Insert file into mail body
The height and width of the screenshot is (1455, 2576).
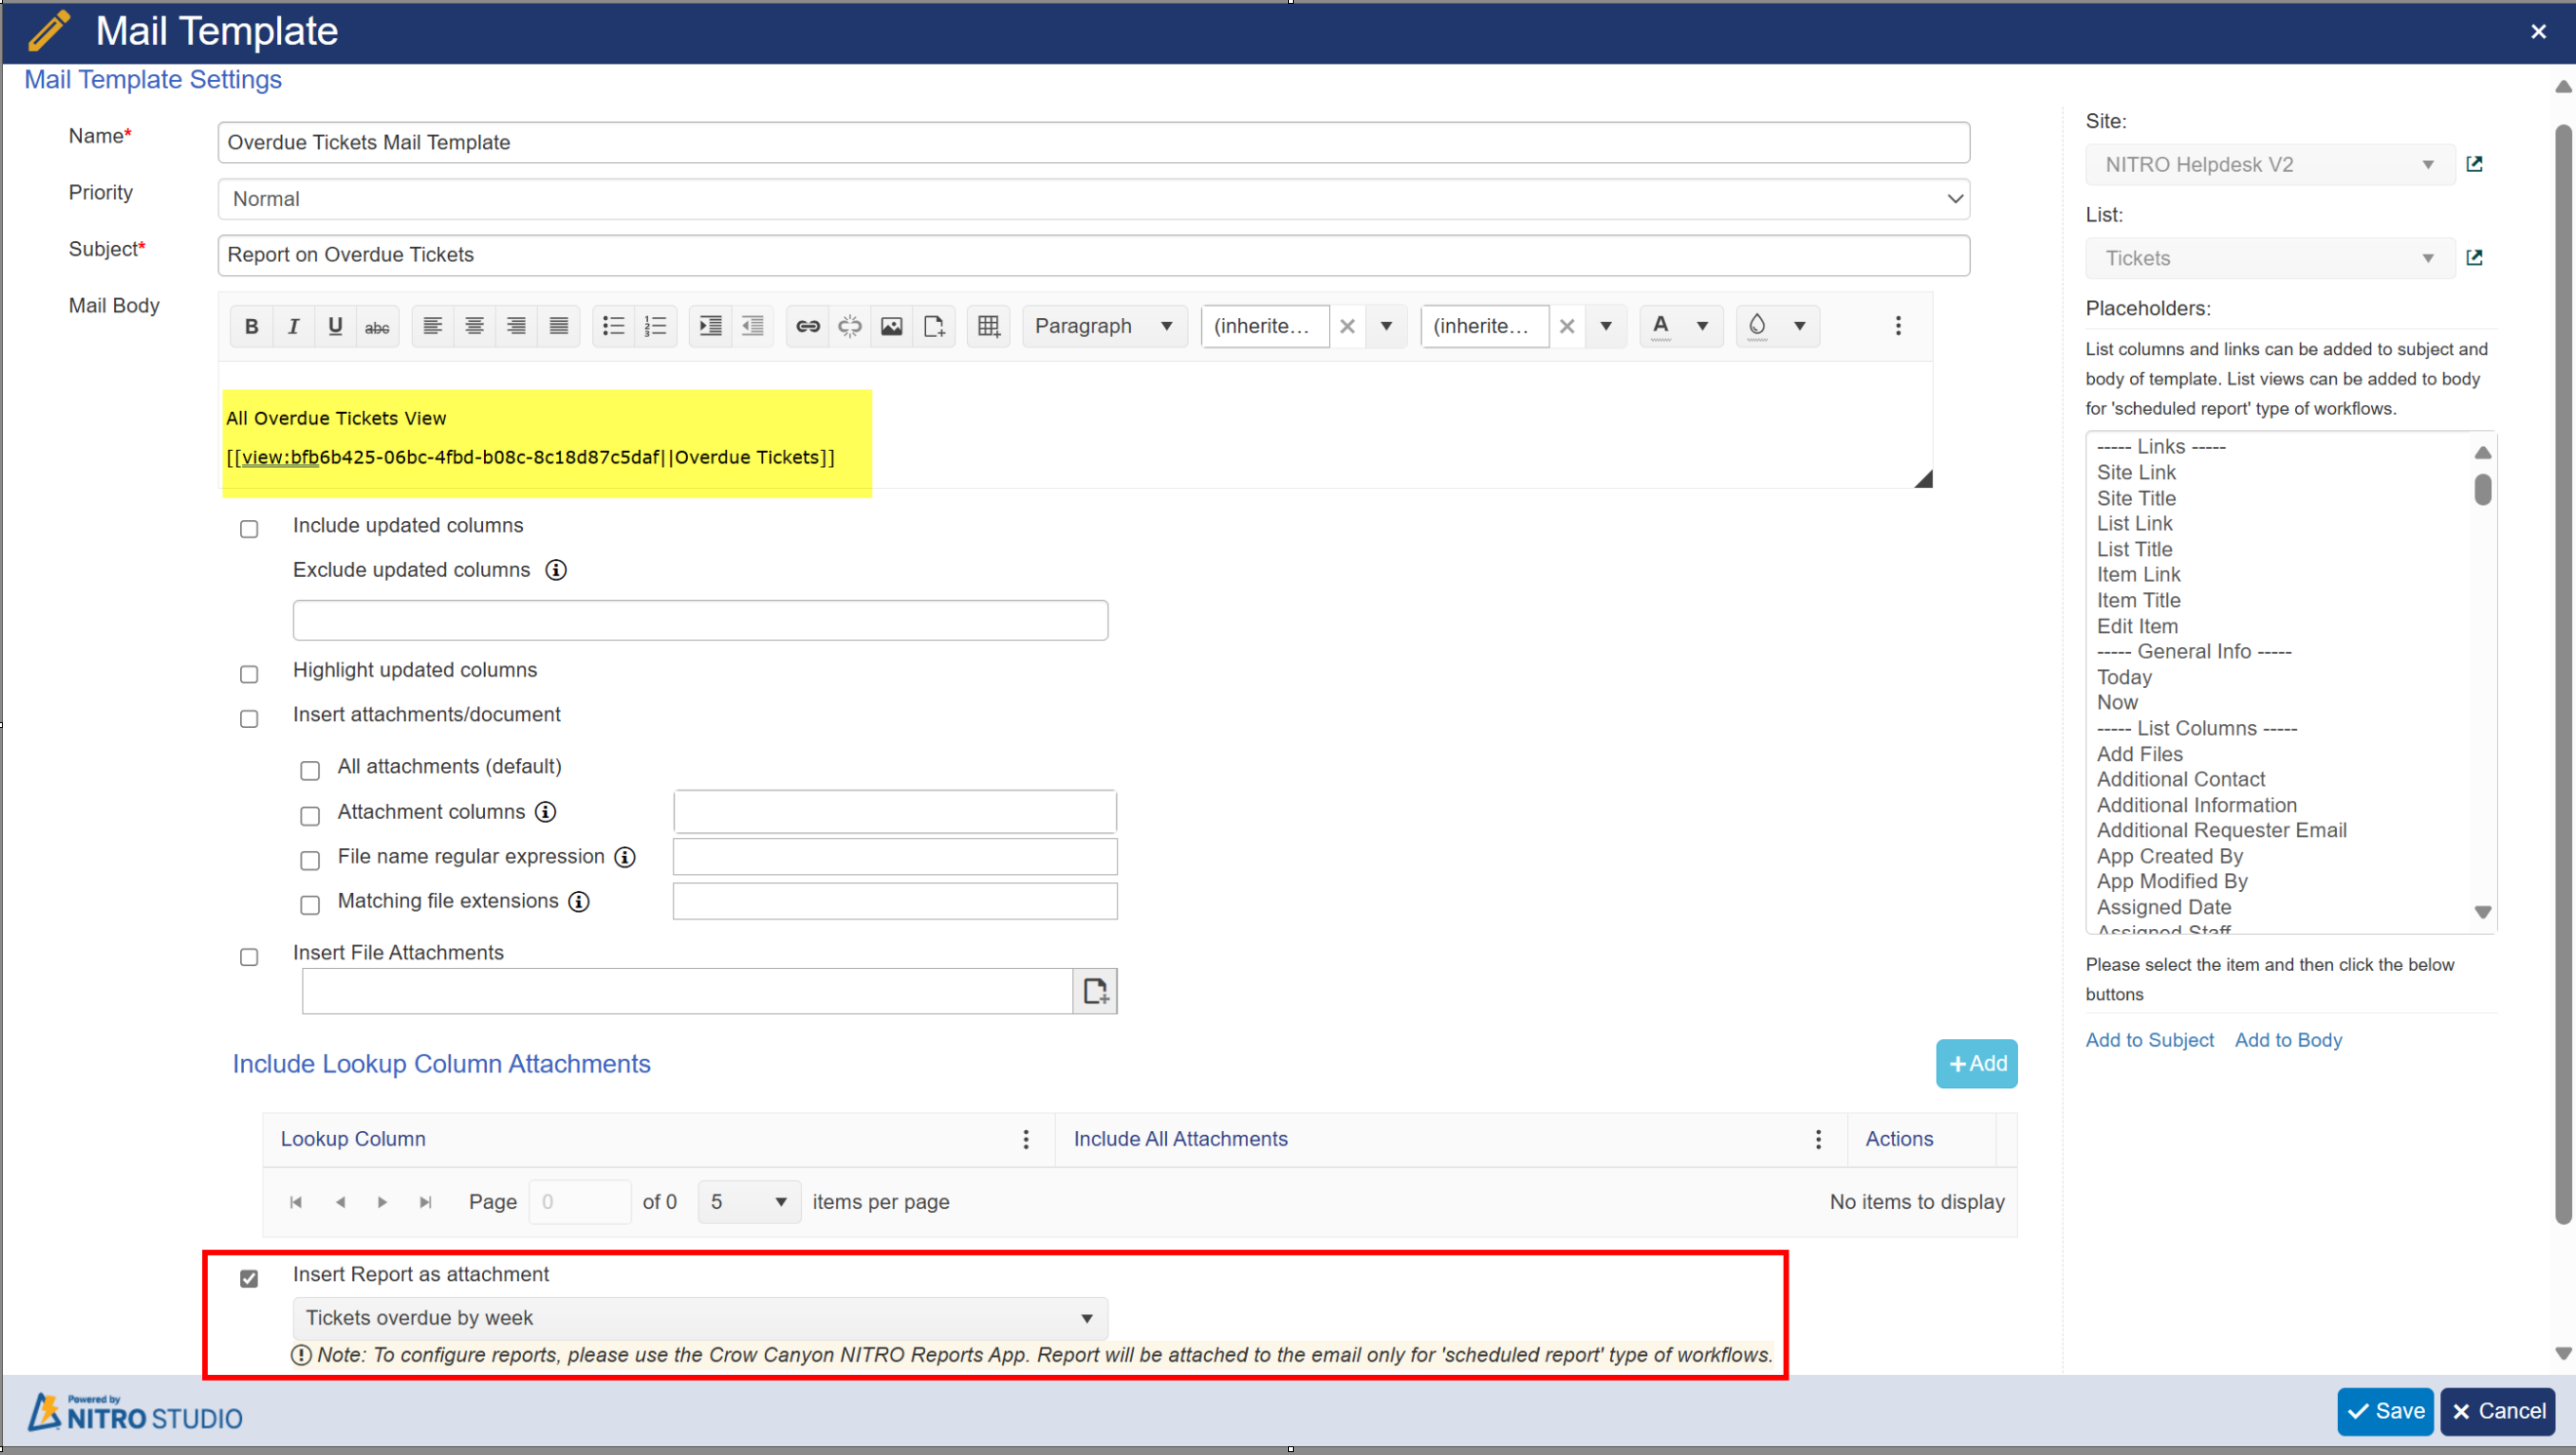coord(934,326)
